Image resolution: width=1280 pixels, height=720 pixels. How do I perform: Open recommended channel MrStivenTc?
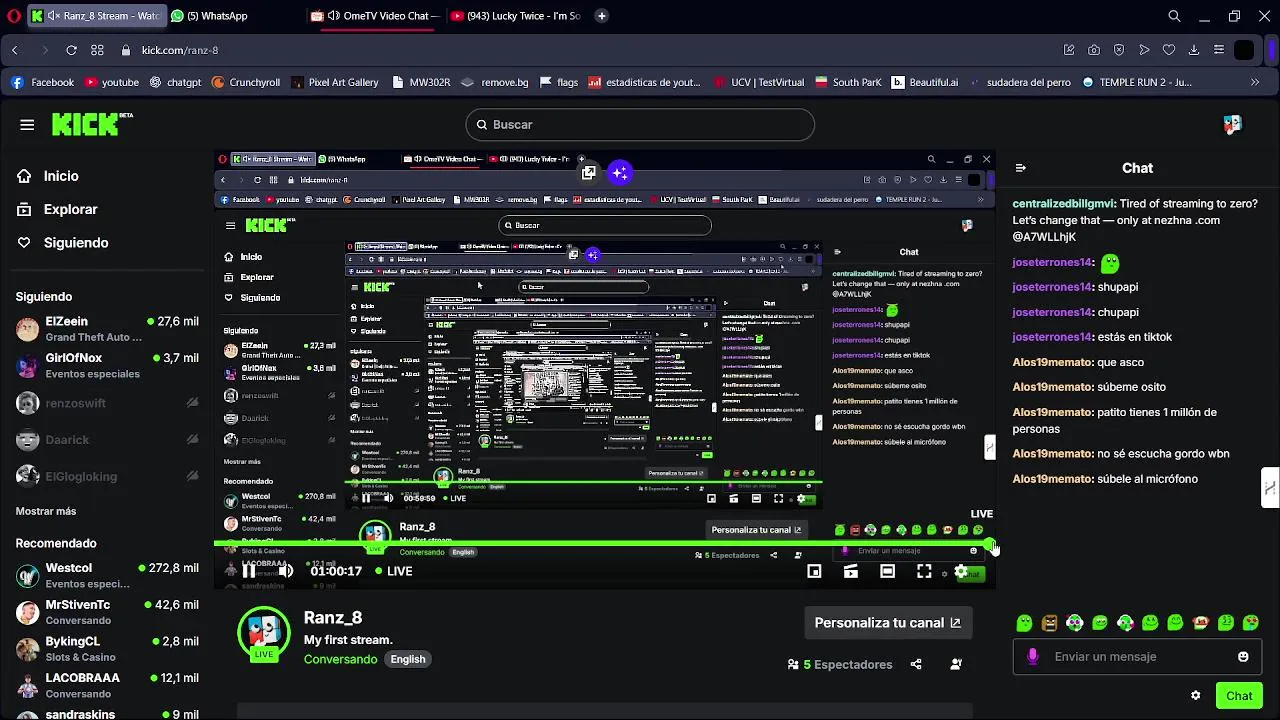[107, 612]
